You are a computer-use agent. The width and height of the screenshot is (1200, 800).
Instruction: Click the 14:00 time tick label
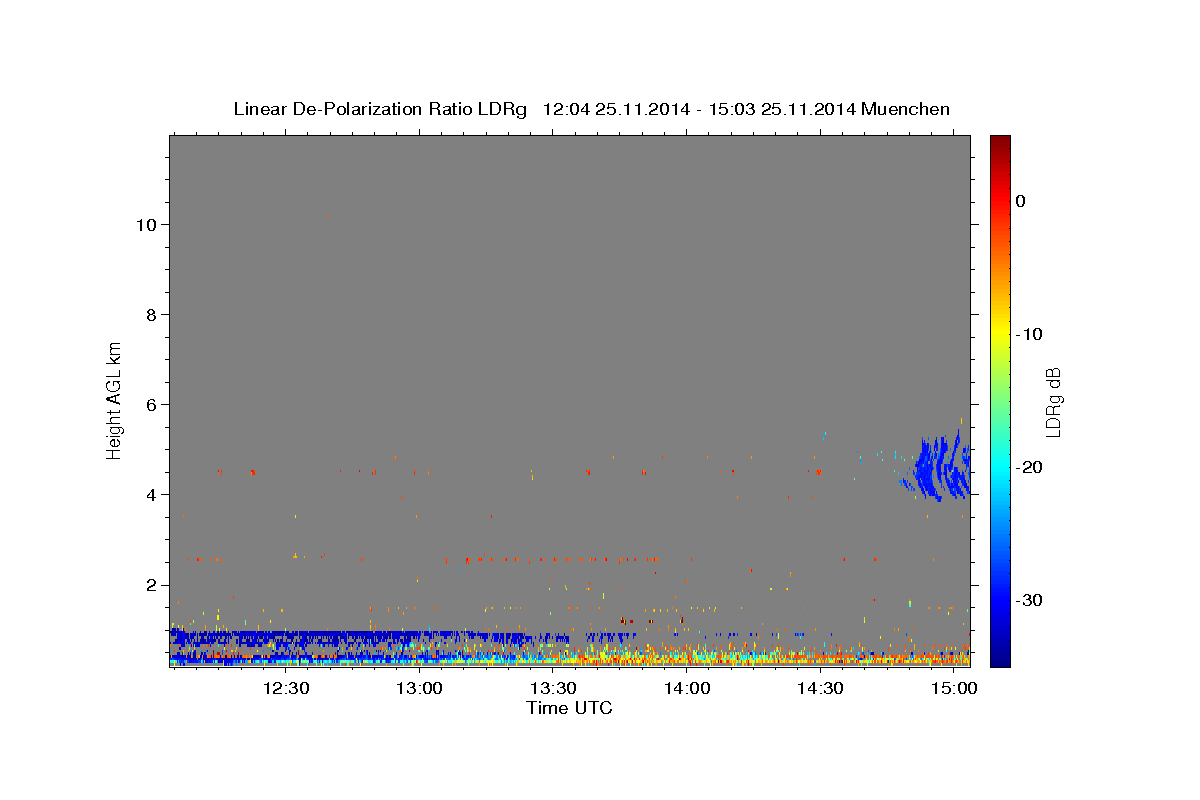click(x=687, y=688)
